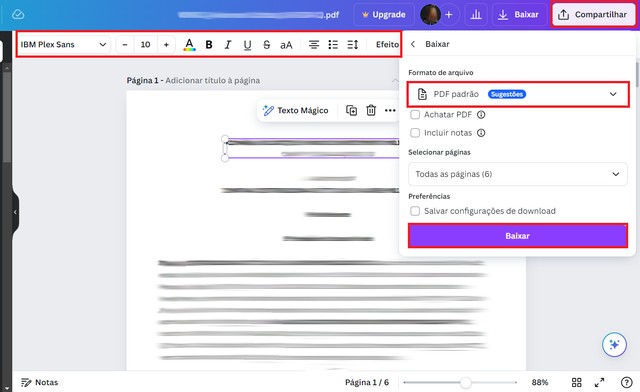Change text alignment
Screen dimensions: 640x392
pyautogui.click(x=313, y=45)
